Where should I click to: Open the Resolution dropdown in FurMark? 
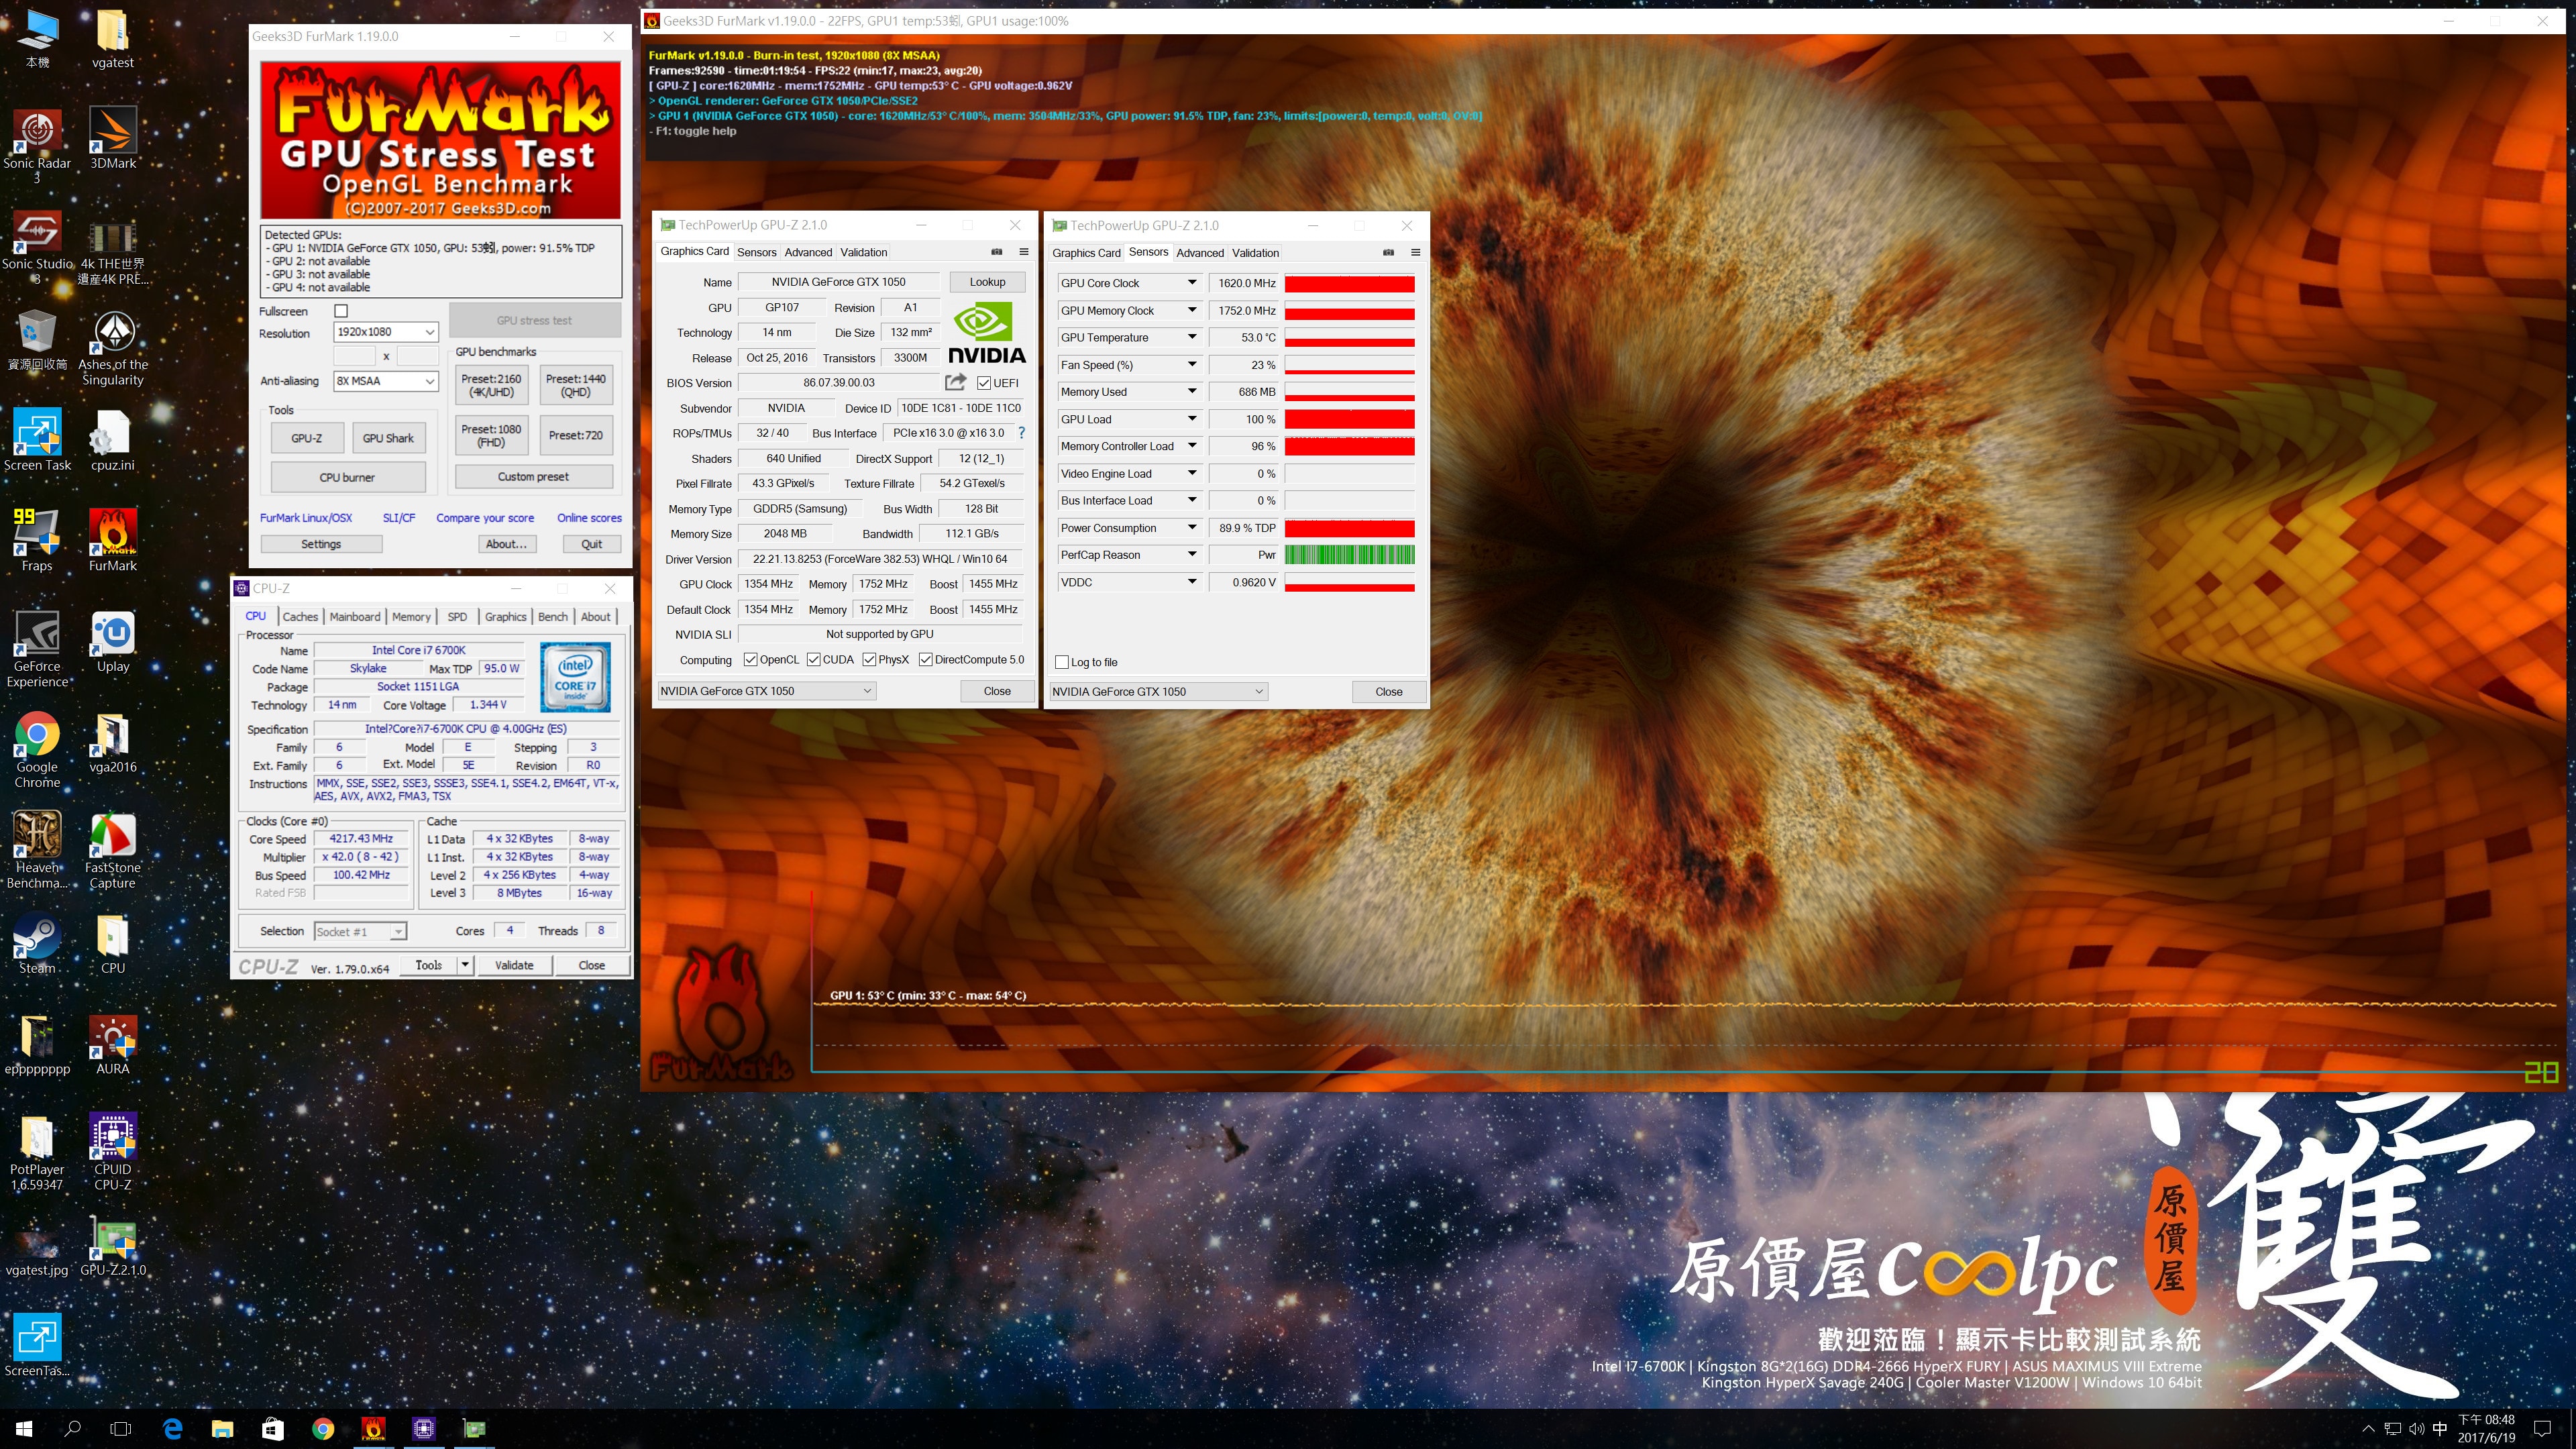[386, 332]
